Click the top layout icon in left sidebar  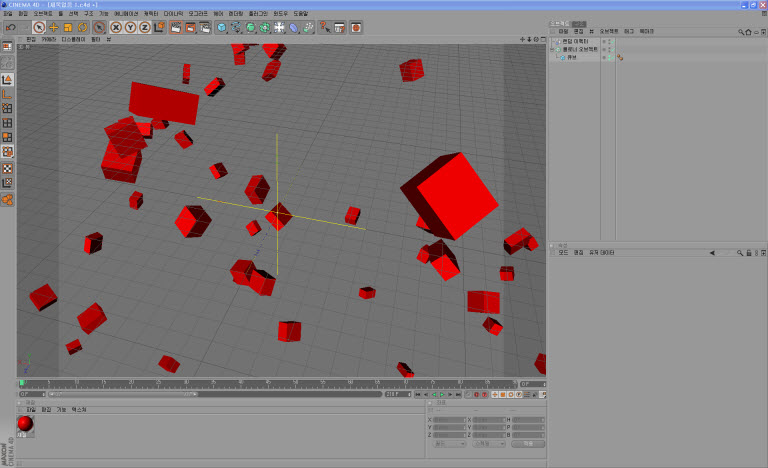7,47
